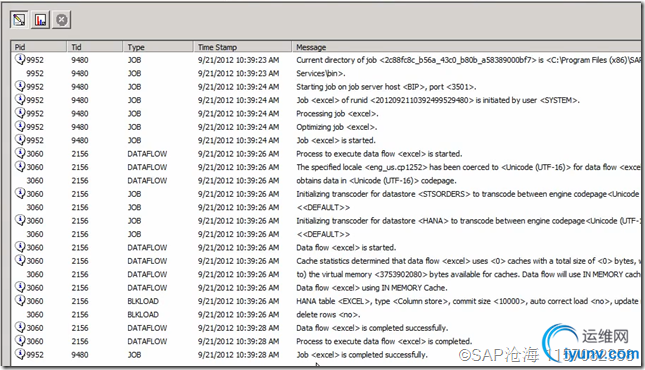The width and height of the screenshot is (645, 370).
Task: Select message 'Process to execute data flow <excel> is completed'
Action: click(x=384, y=341)
